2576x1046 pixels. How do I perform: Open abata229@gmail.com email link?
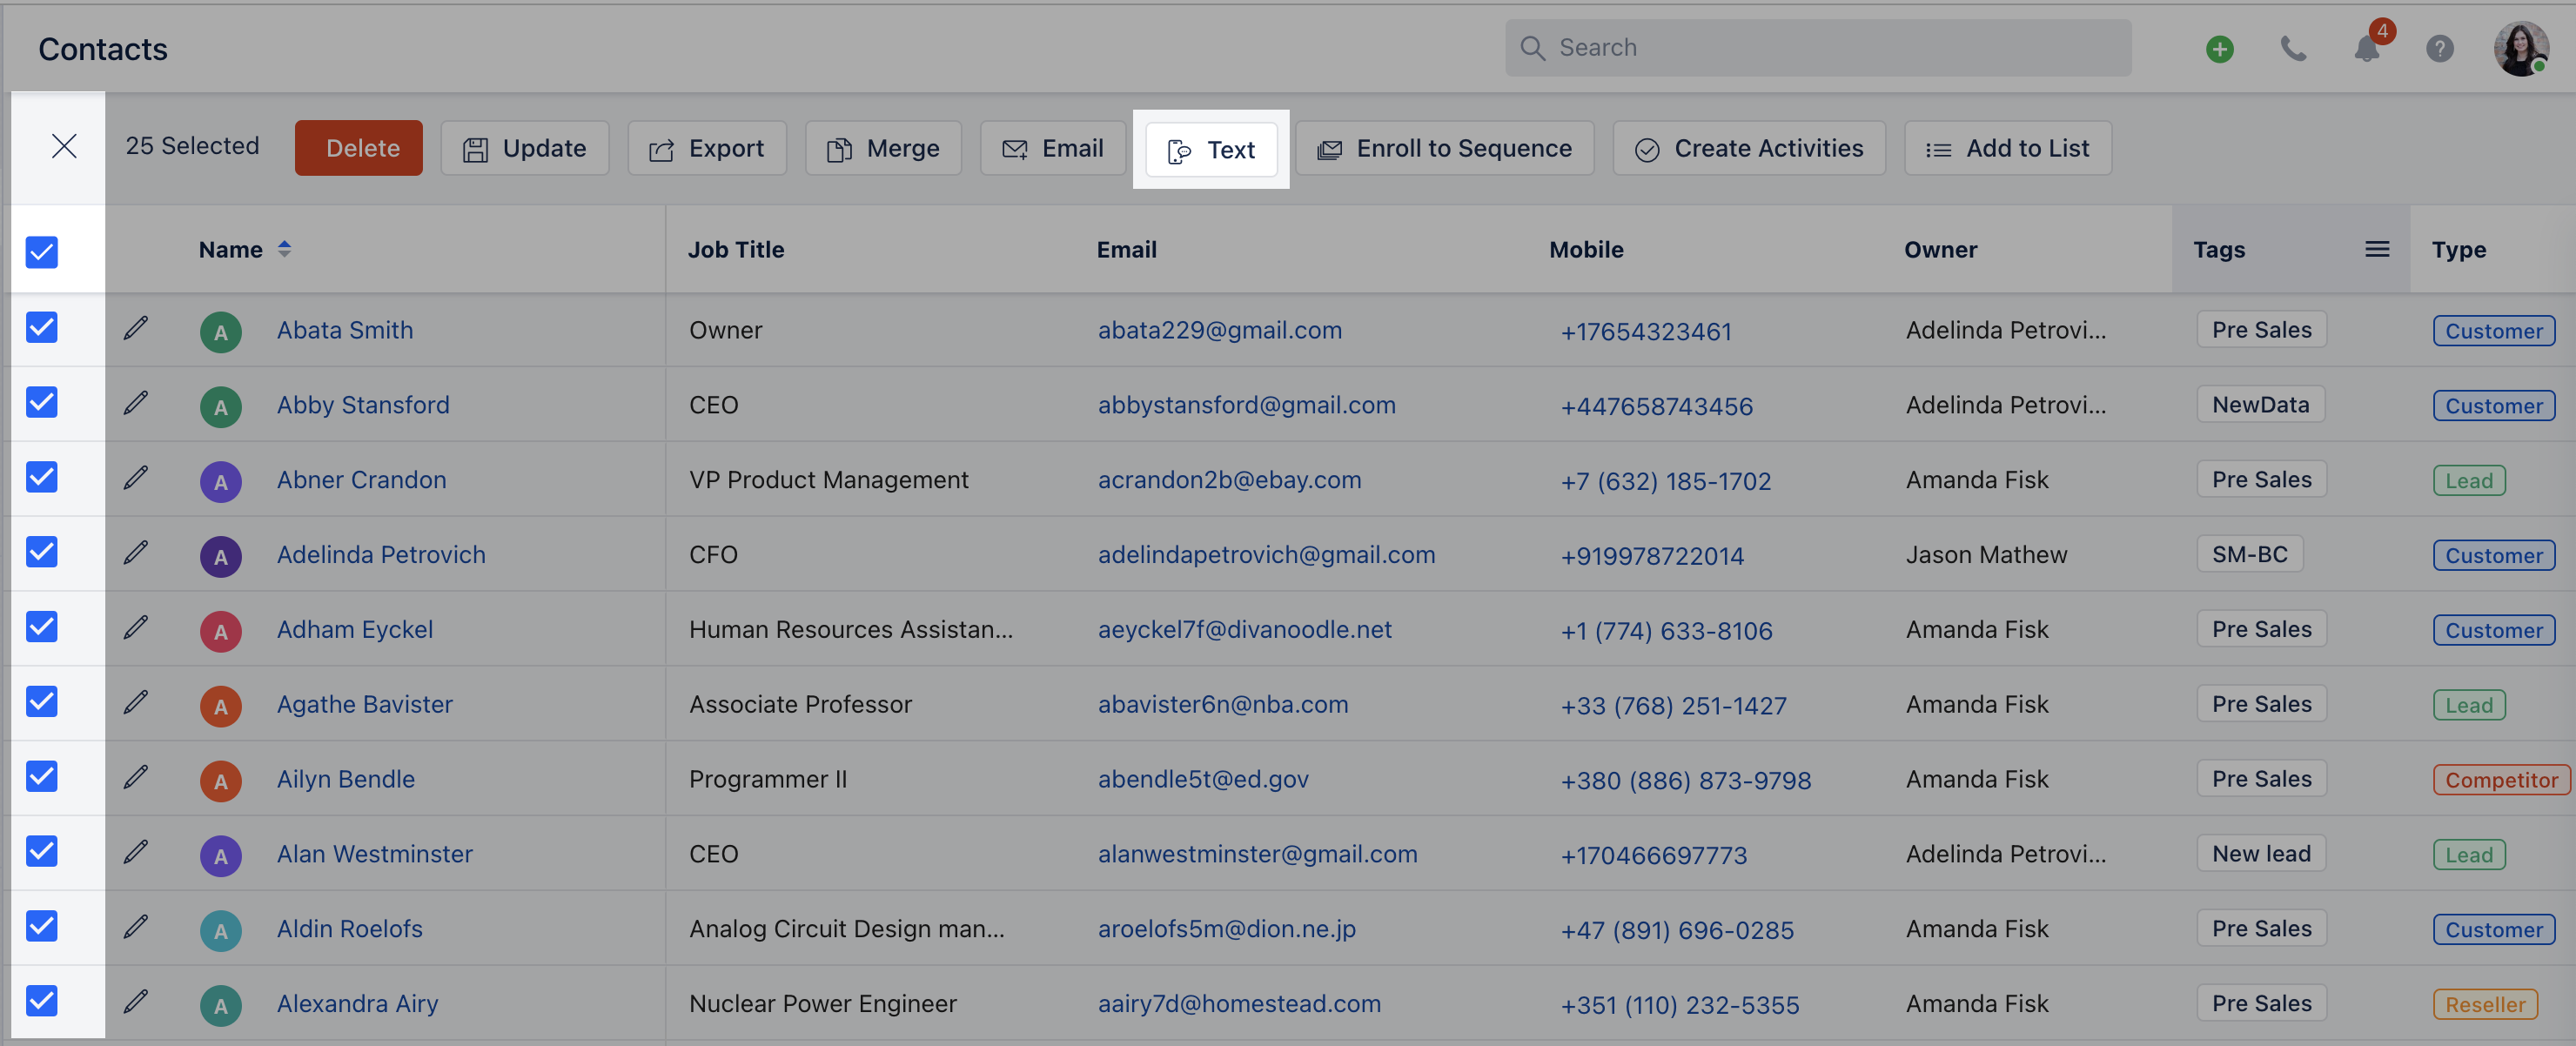1220,331
